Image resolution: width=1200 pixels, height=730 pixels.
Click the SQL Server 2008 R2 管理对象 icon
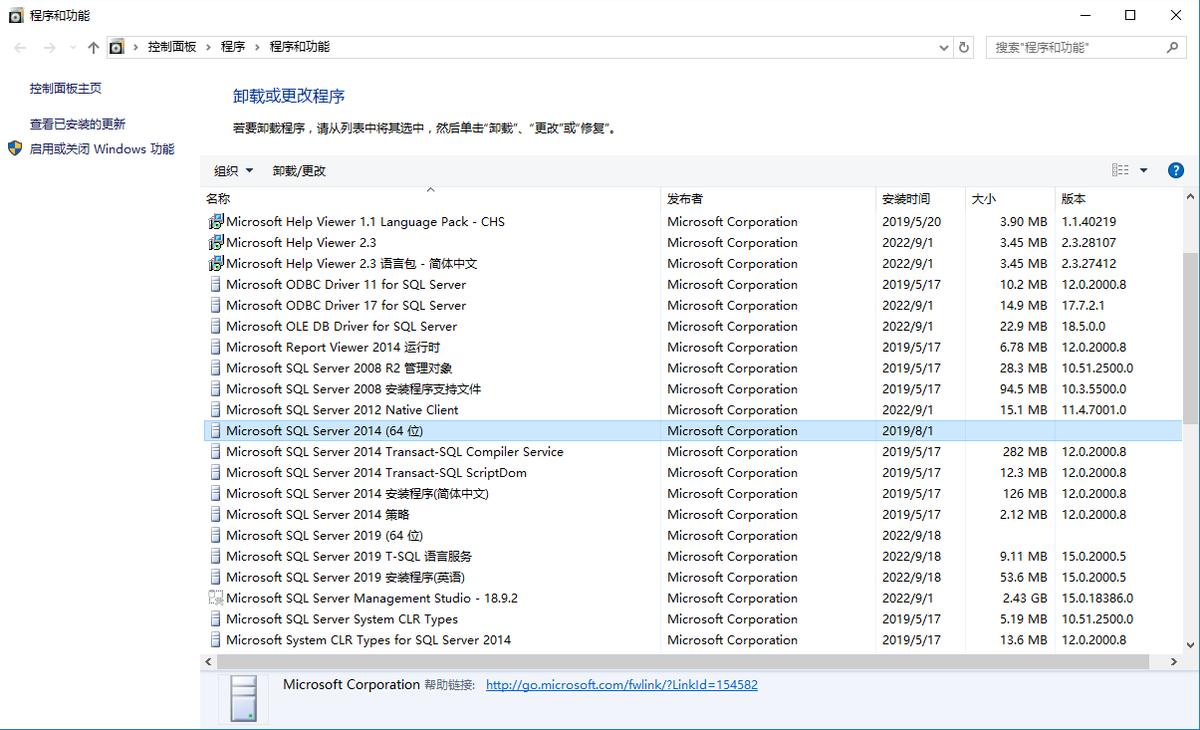click(216, 369)
